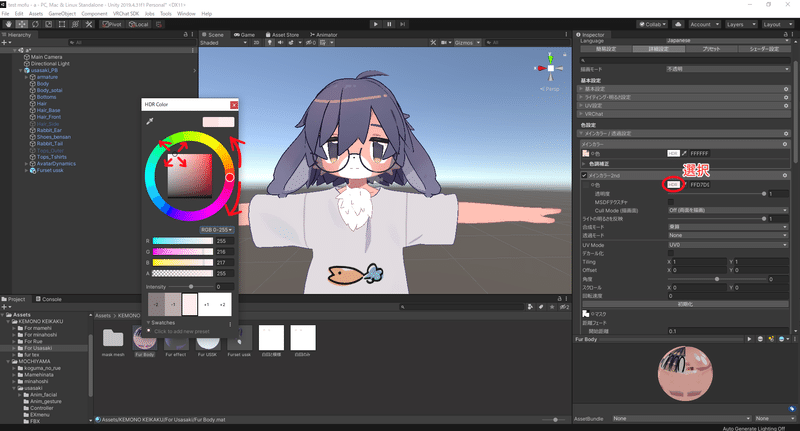Screen dimensions: 800x431
Task: Toggle scene lighting bulb icon
Action: click(269, 43)
